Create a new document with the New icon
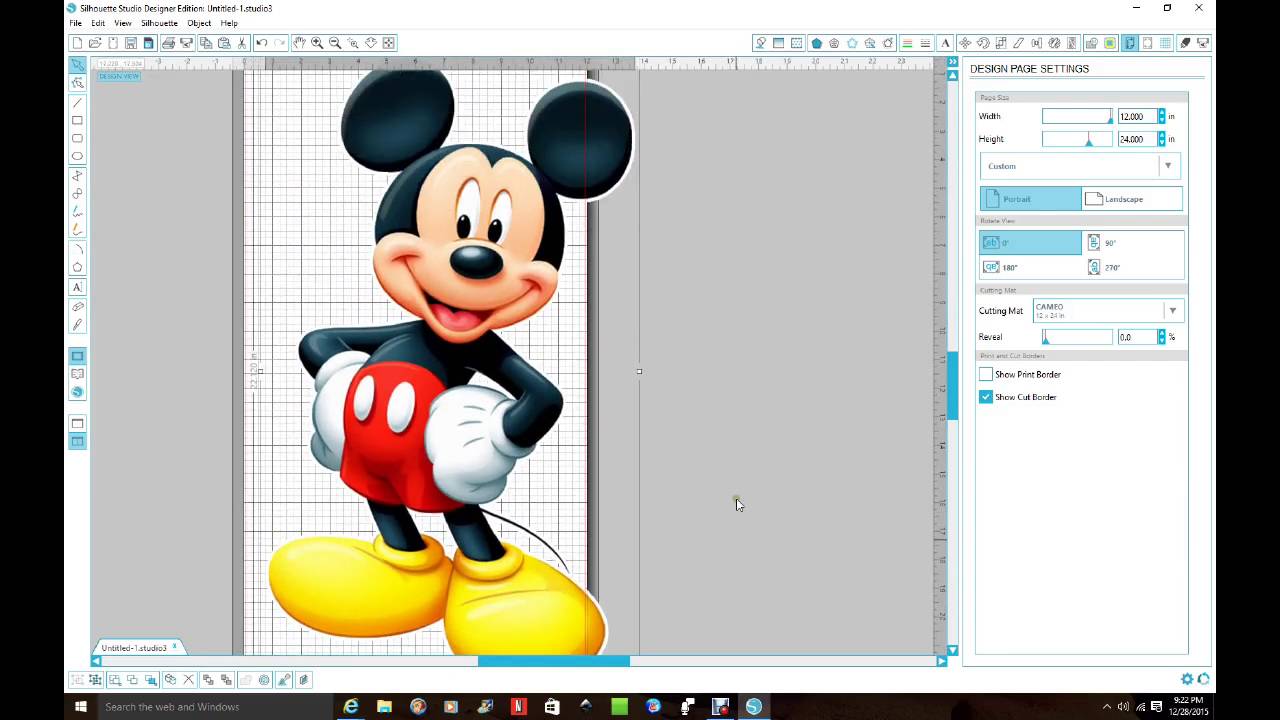This screenshot has width=1280, height=720. (x=77, y=43)
